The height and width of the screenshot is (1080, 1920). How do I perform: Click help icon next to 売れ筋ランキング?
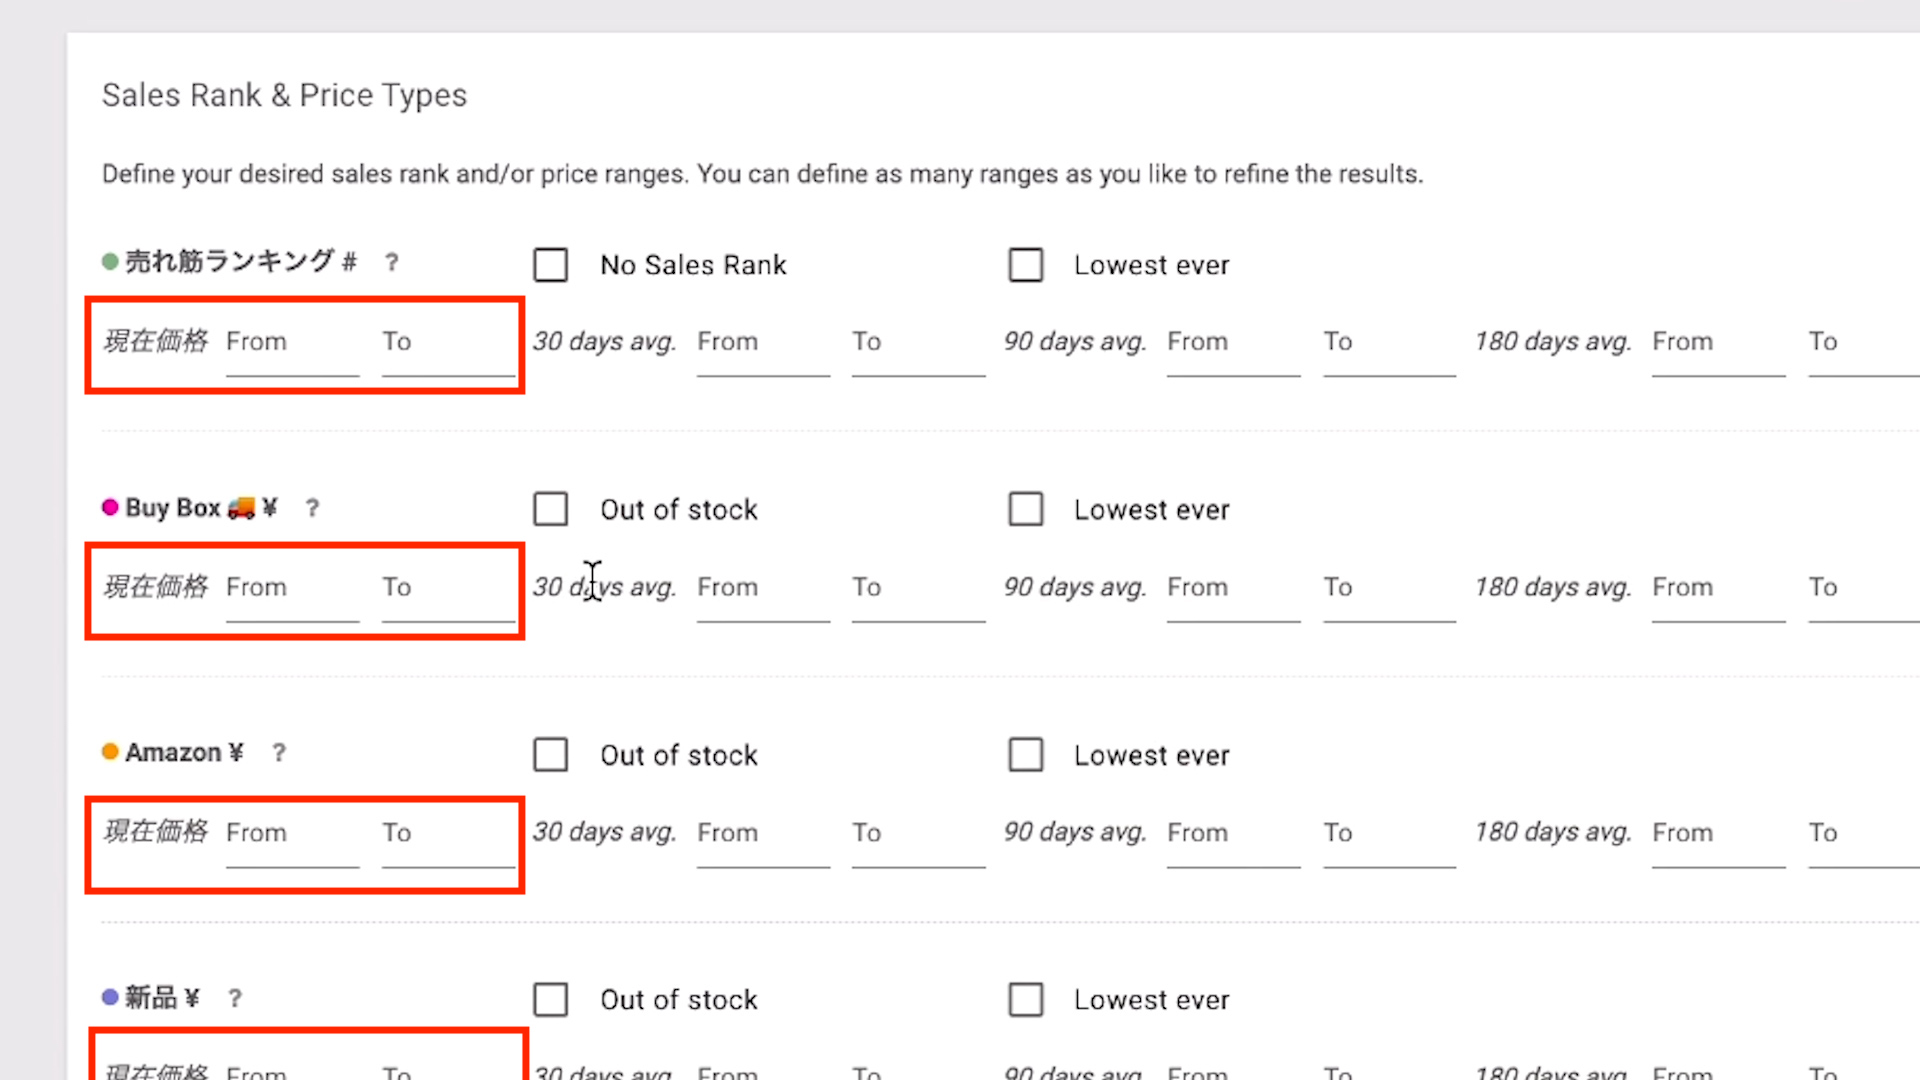pos(392,262)
